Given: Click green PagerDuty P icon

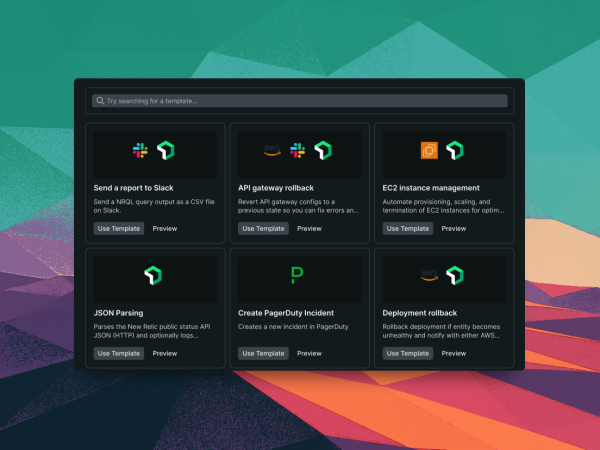Looking at the screenshot, I should [x=297, y=276].
